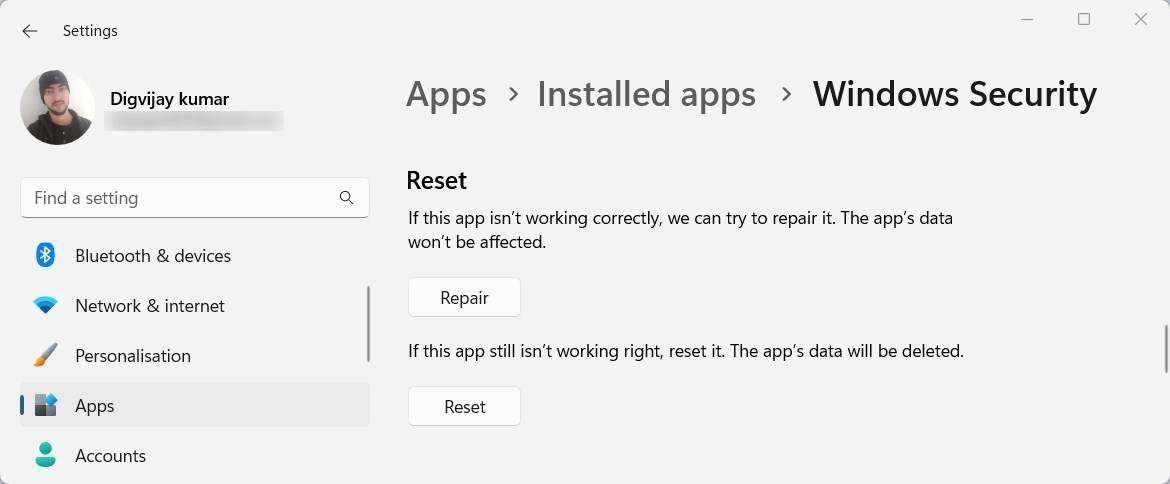
Task: Click the user profile picture
Action: (x=57, y=108)
